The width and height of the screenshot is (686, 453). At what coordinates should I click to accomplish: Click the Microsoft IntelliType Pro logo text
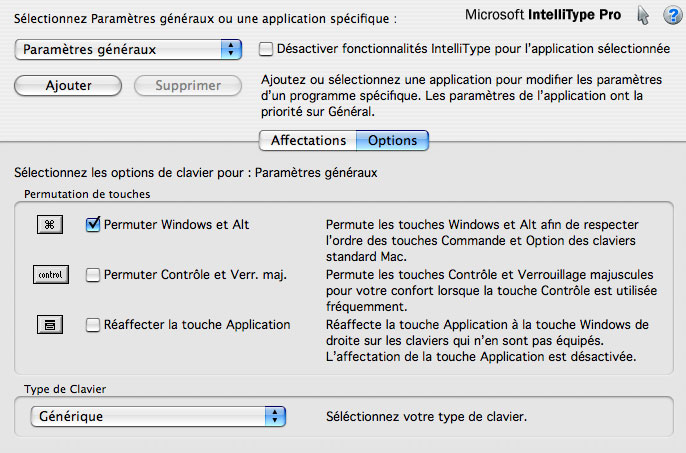coord(542,15)
